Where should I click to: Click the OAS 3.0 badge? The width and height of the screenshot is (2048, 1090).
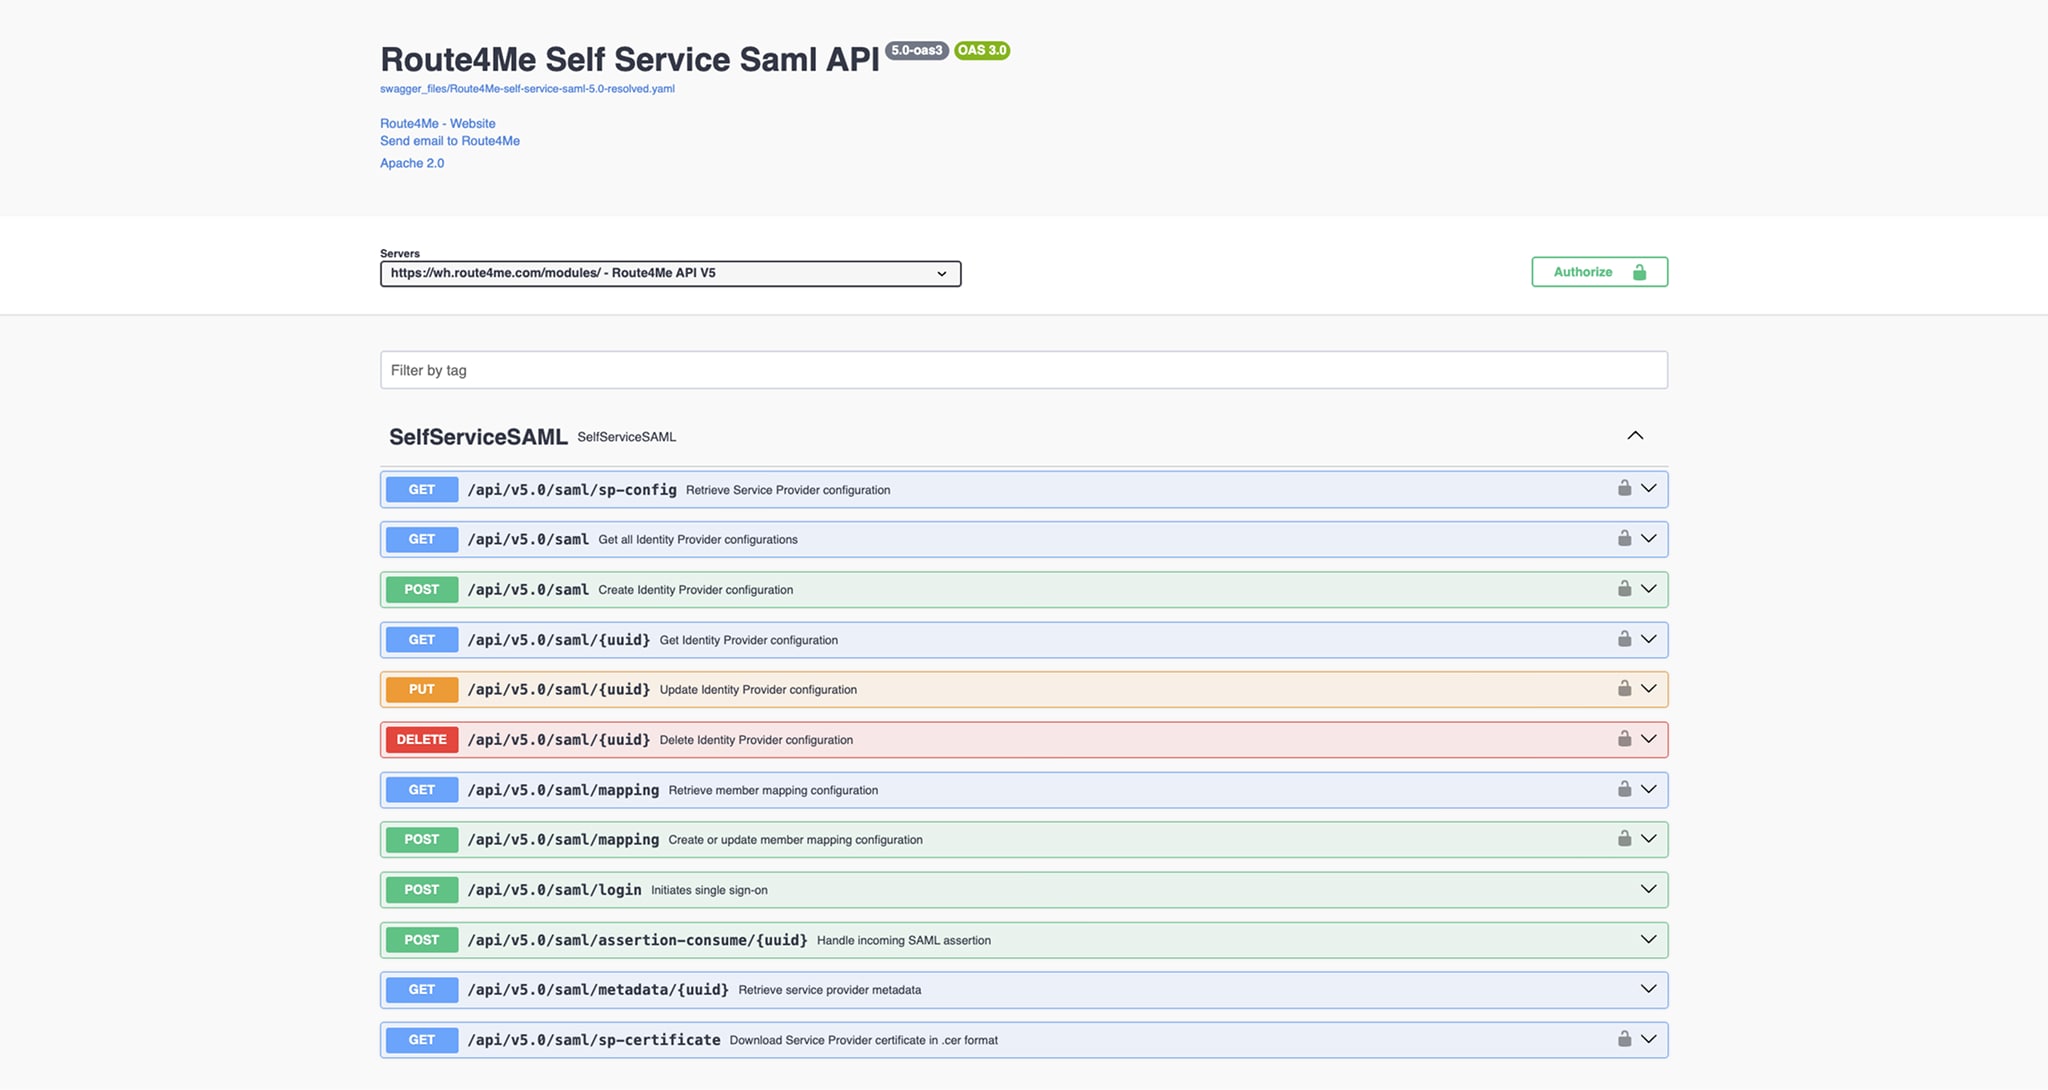982,50
